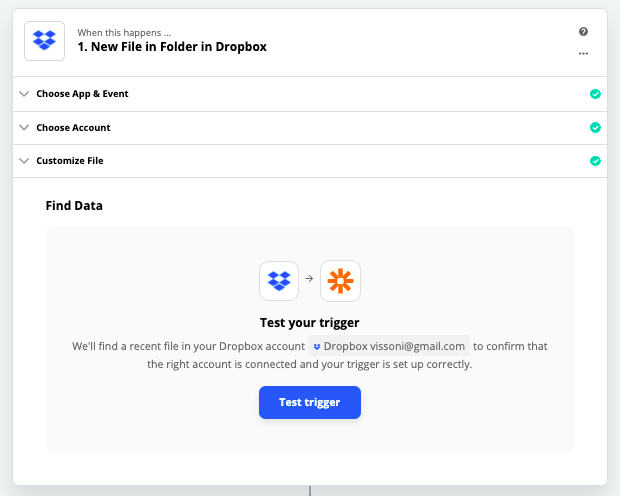Screen dimensions: 620x496
Task: Click the orange Zapier logo icon
Action: coord(340,281)
